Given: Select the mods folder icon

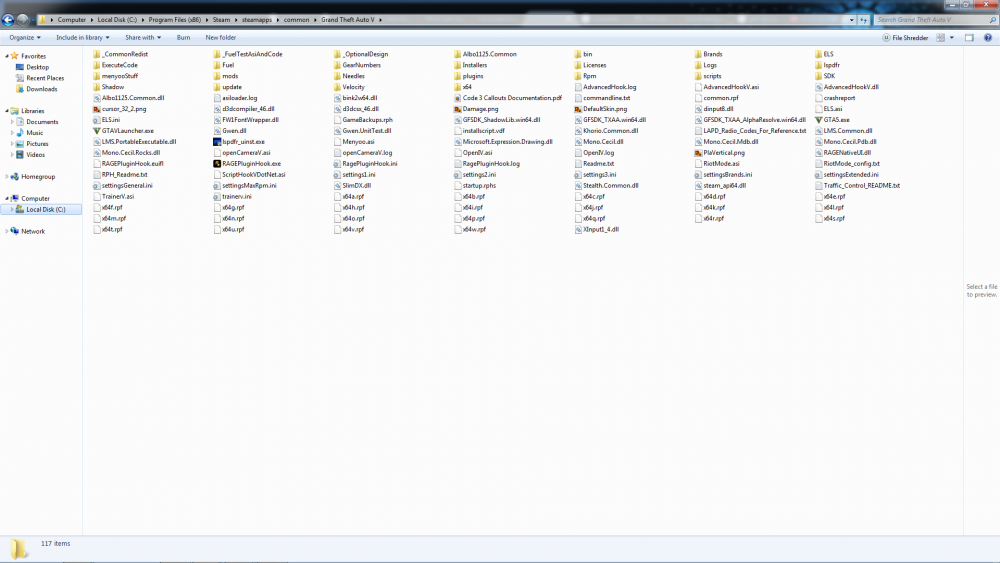Looking at the screenshot, I should [x=217, y=76].
